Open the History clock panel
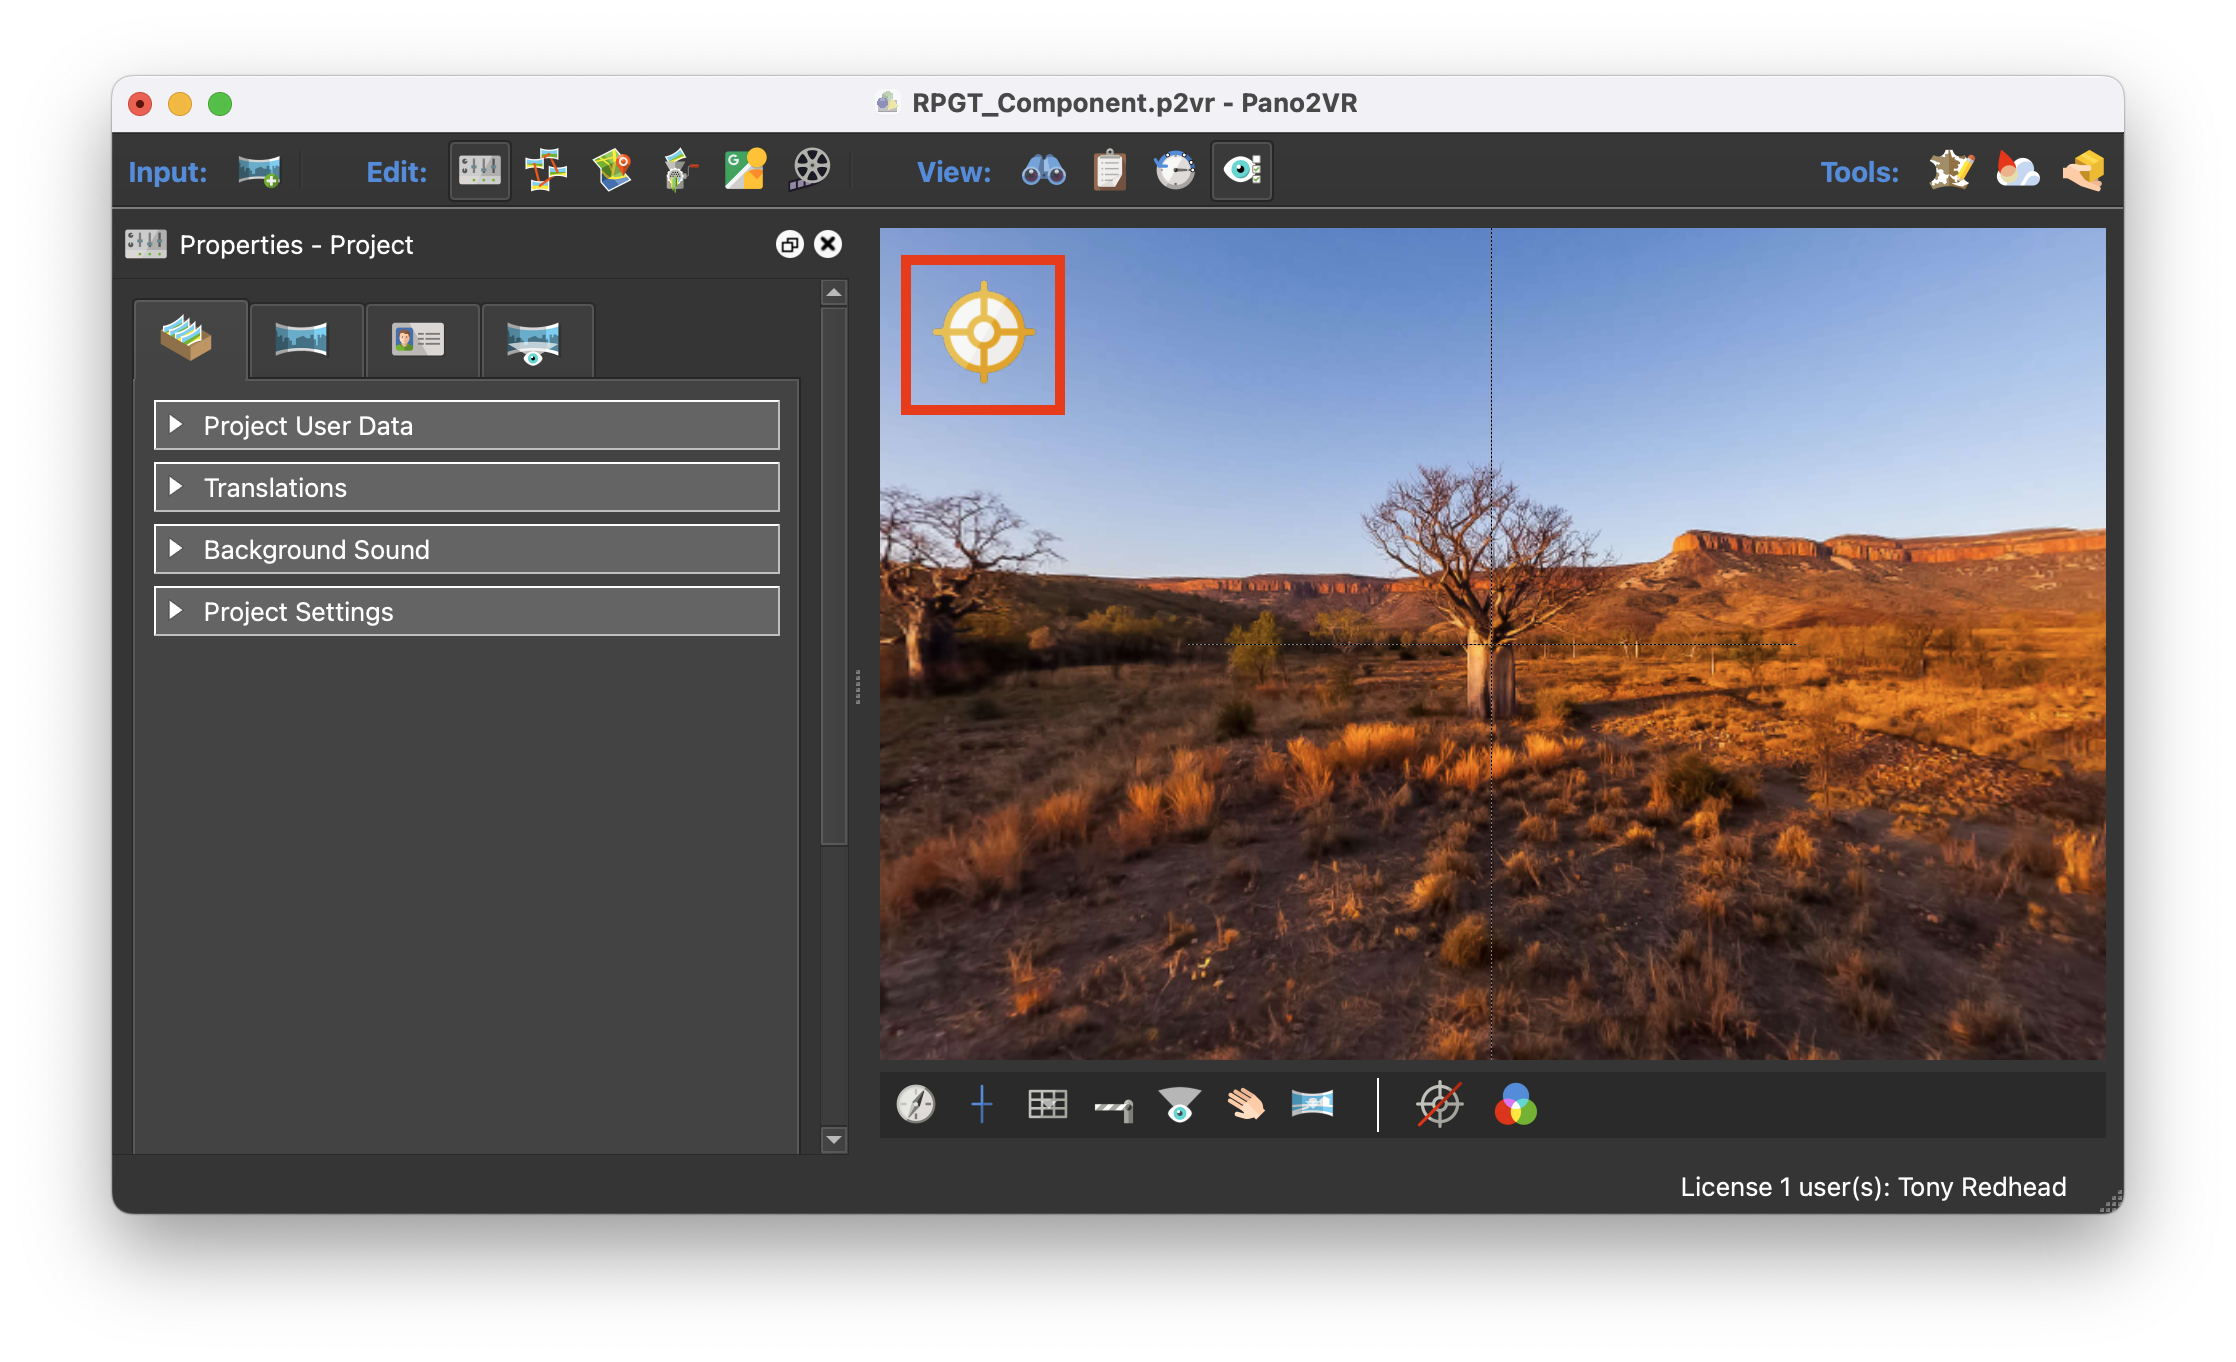 [x=1175, y=171]
